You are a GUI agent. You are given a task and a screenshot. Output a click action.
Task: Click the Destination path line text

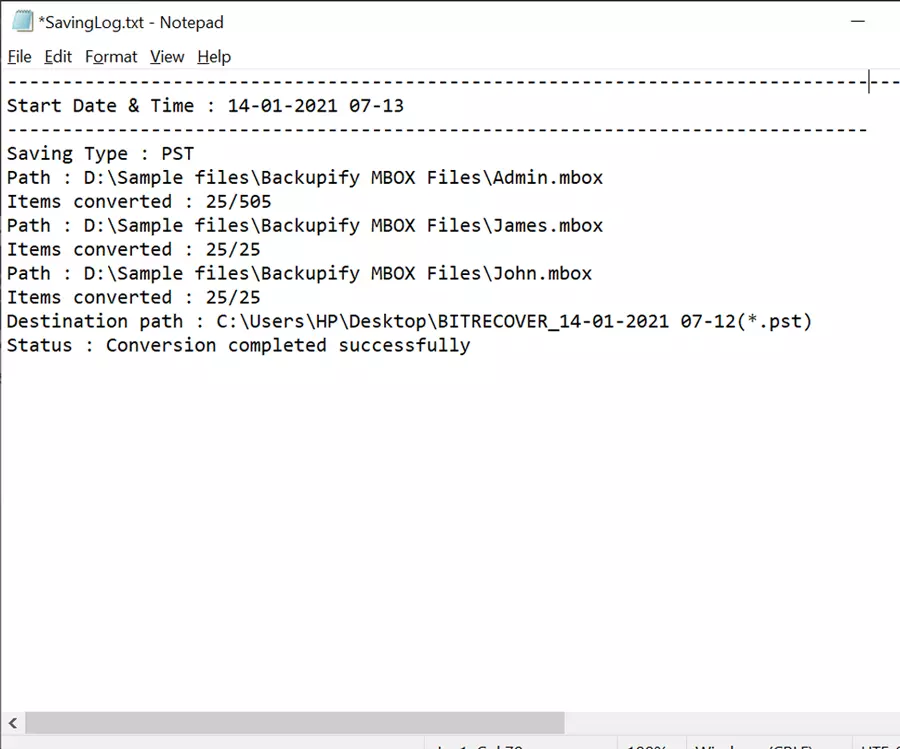click(409, 321)
